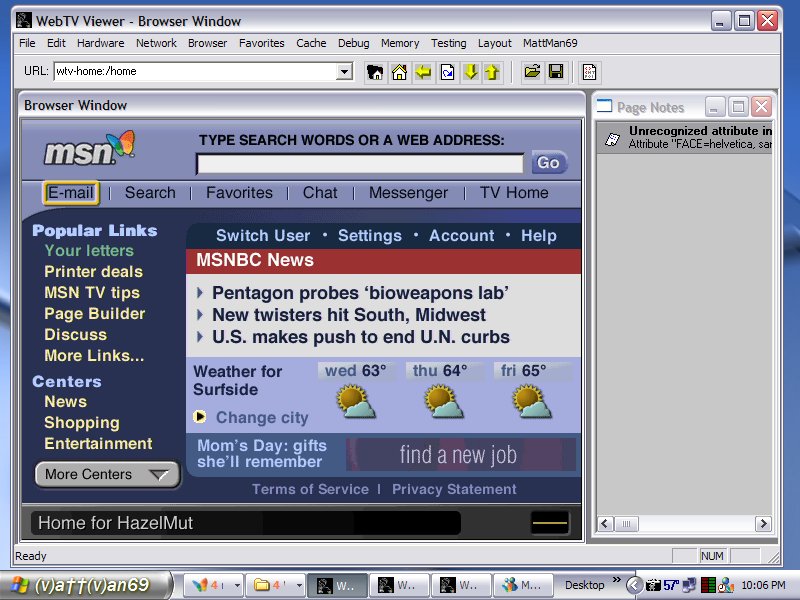Expand the folder taskbar group dropdown arrow

tap(299, 585)
